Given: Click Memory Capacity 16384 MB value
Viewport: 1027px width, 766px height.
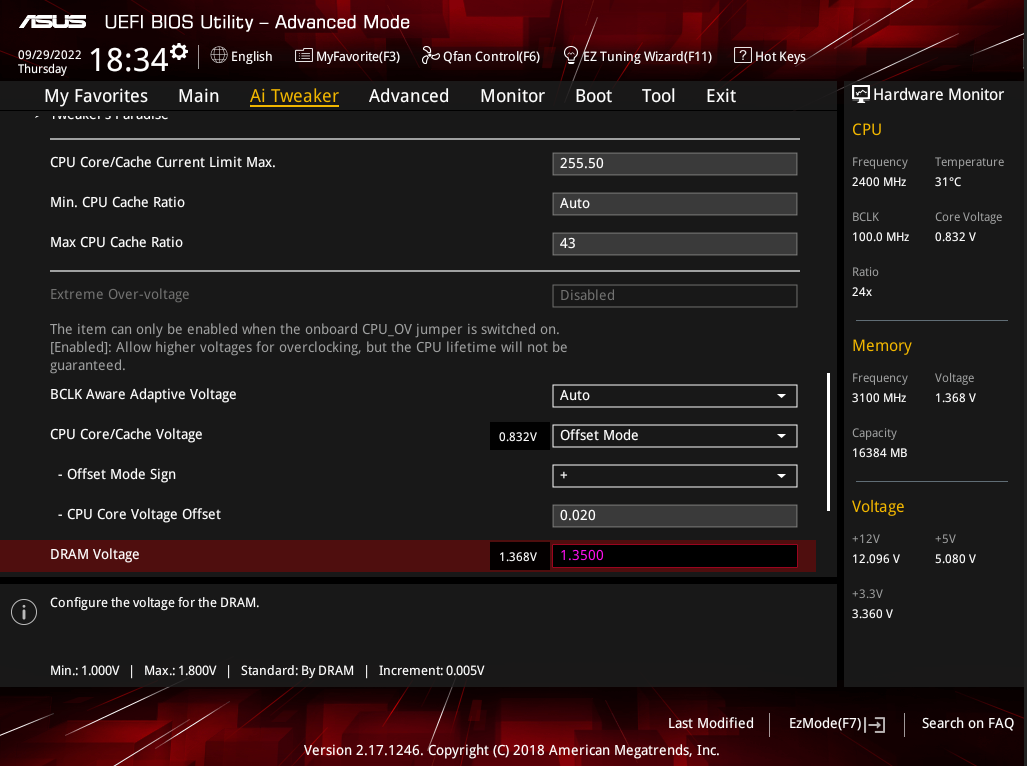Looking at the screenshot, I should tap(880, 453).
